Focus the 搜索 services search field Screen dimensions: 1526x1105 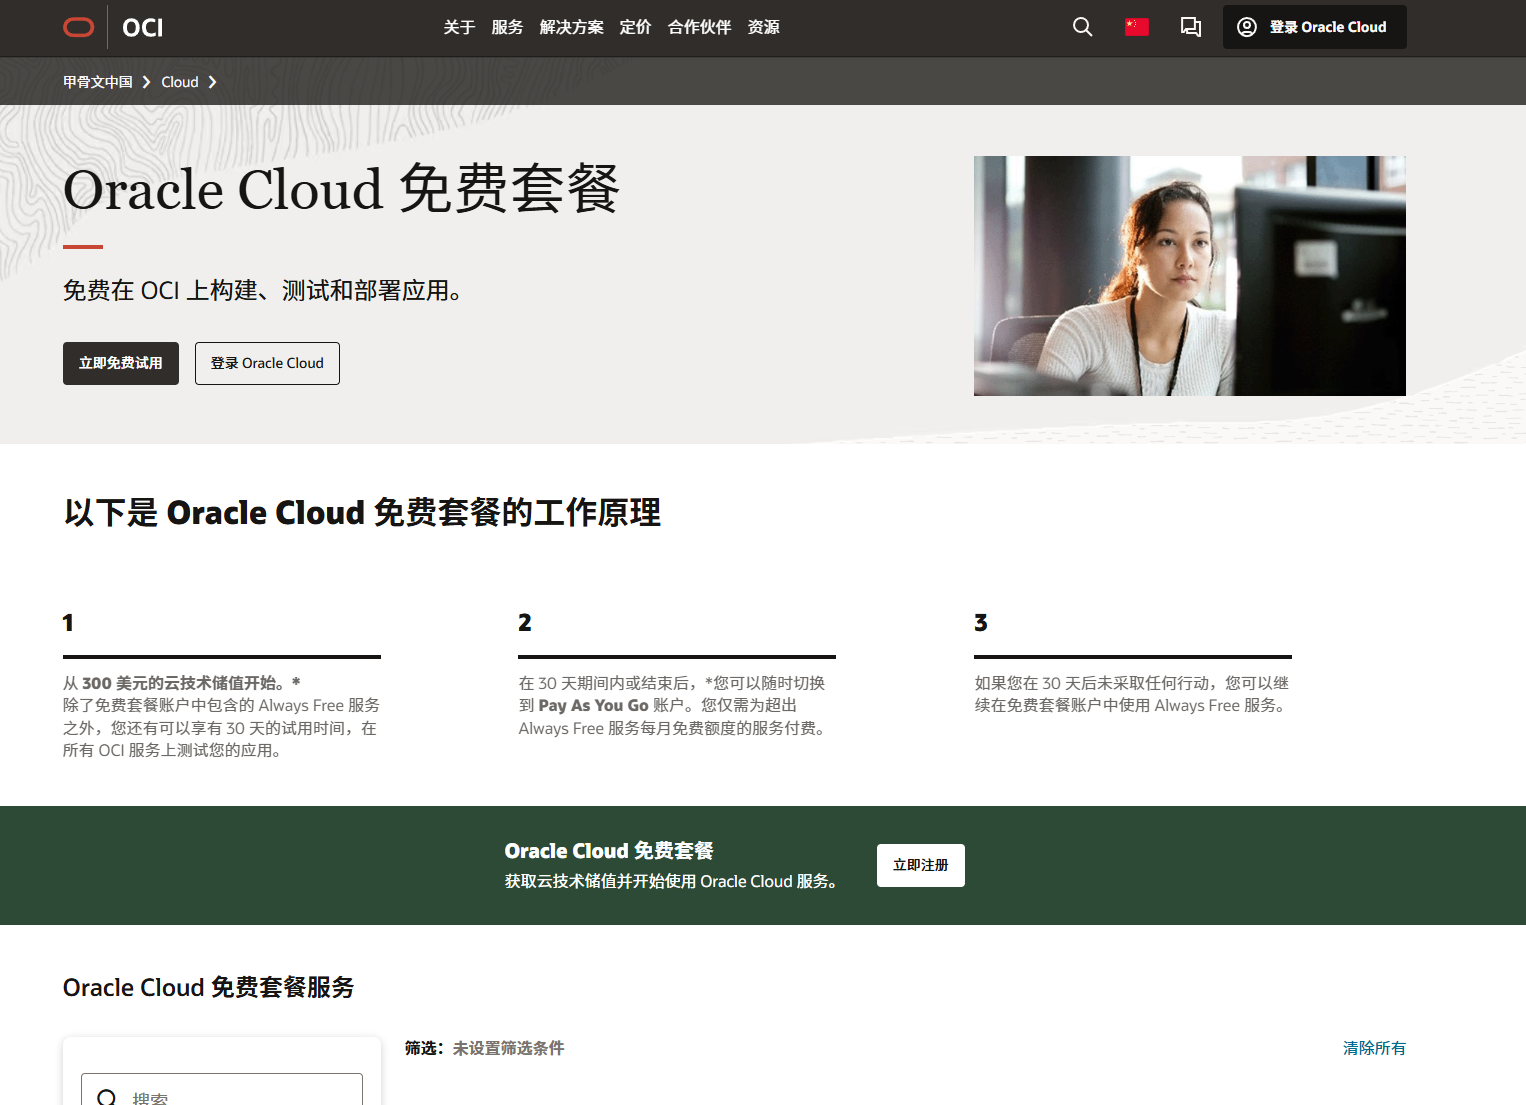pos(222,1090)
